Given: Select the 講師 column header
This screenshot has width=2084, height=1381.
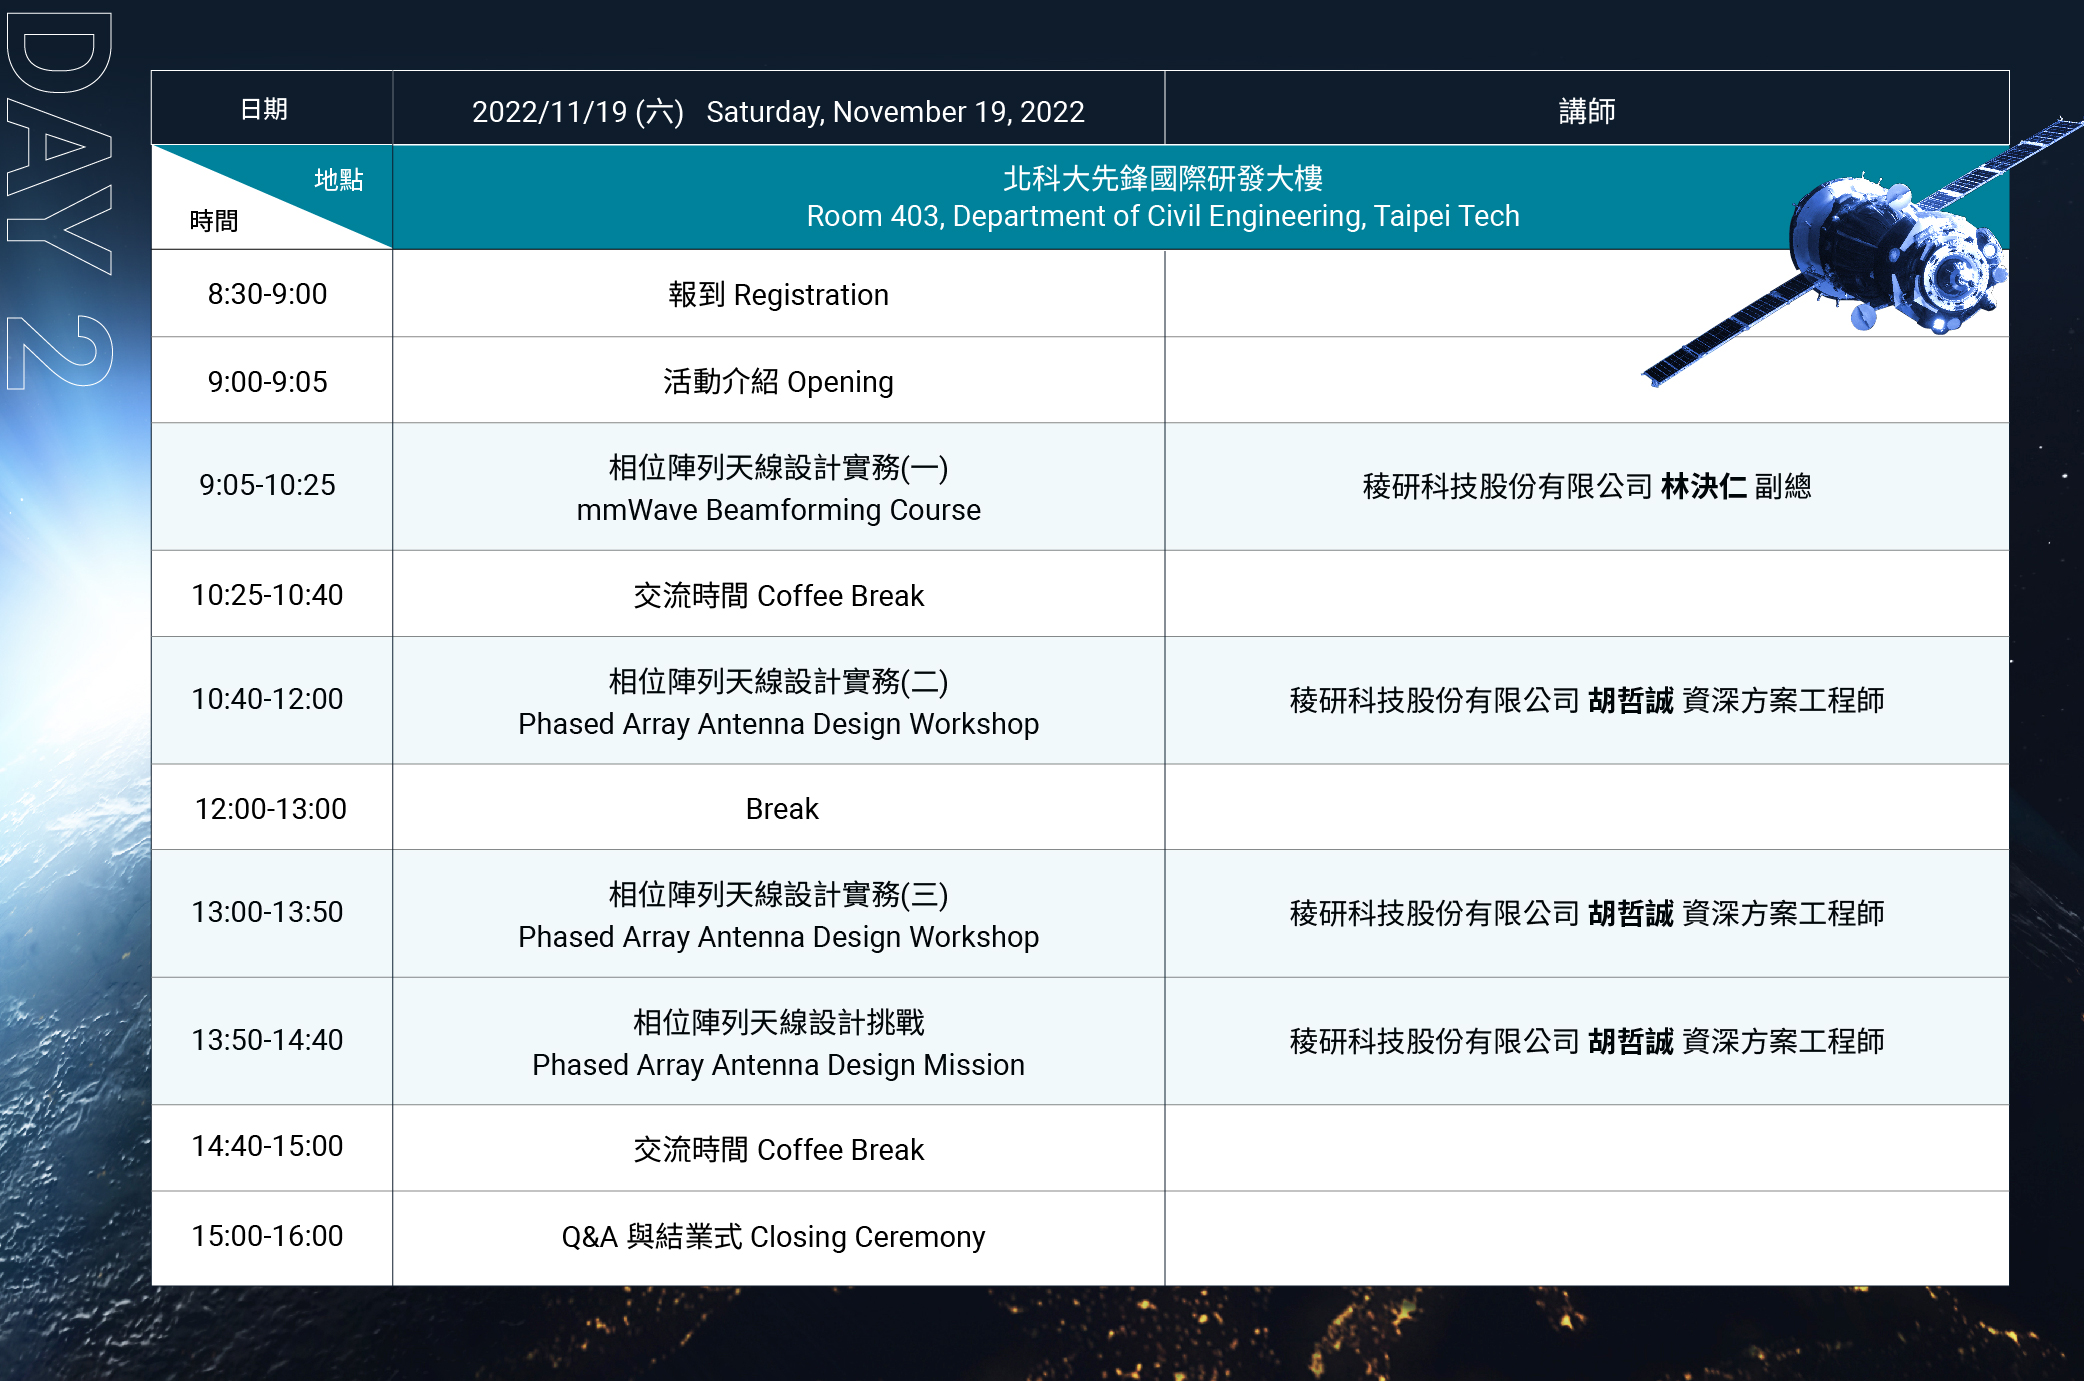Looking at the screenshot, I should point(1586,111).
